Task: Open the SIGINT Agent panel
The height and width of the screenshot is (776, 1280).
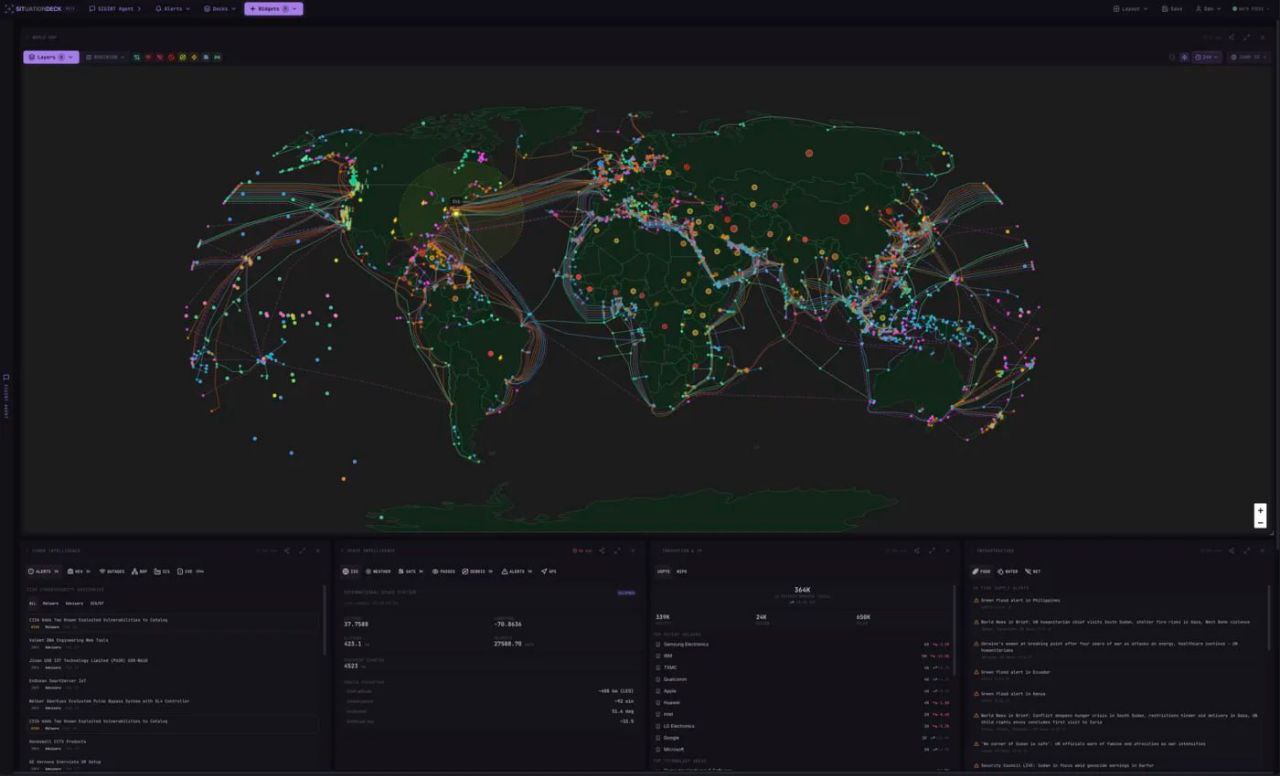Action: click(115, 9)
